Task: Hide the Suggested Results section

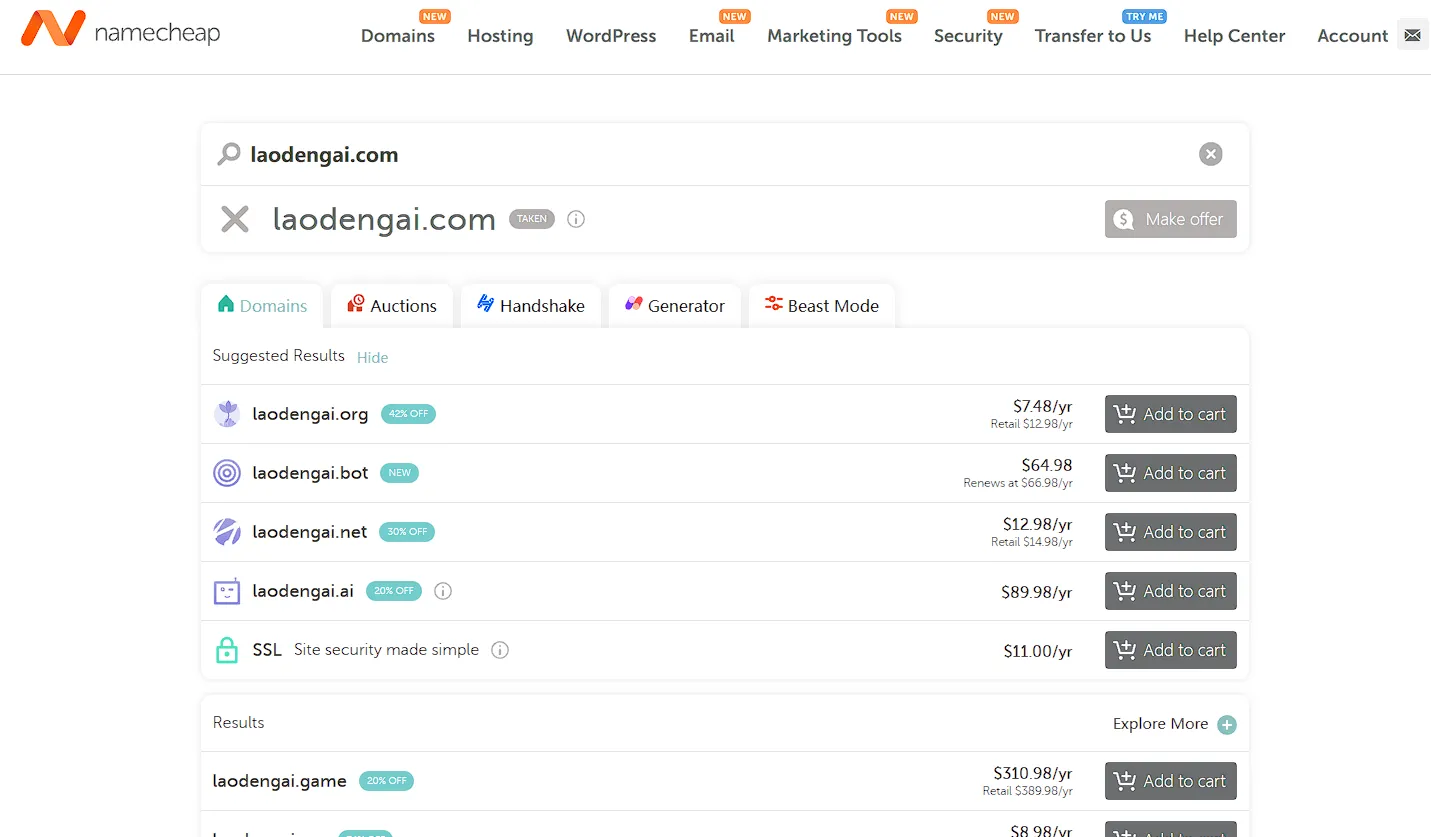Action: point(372,357)
